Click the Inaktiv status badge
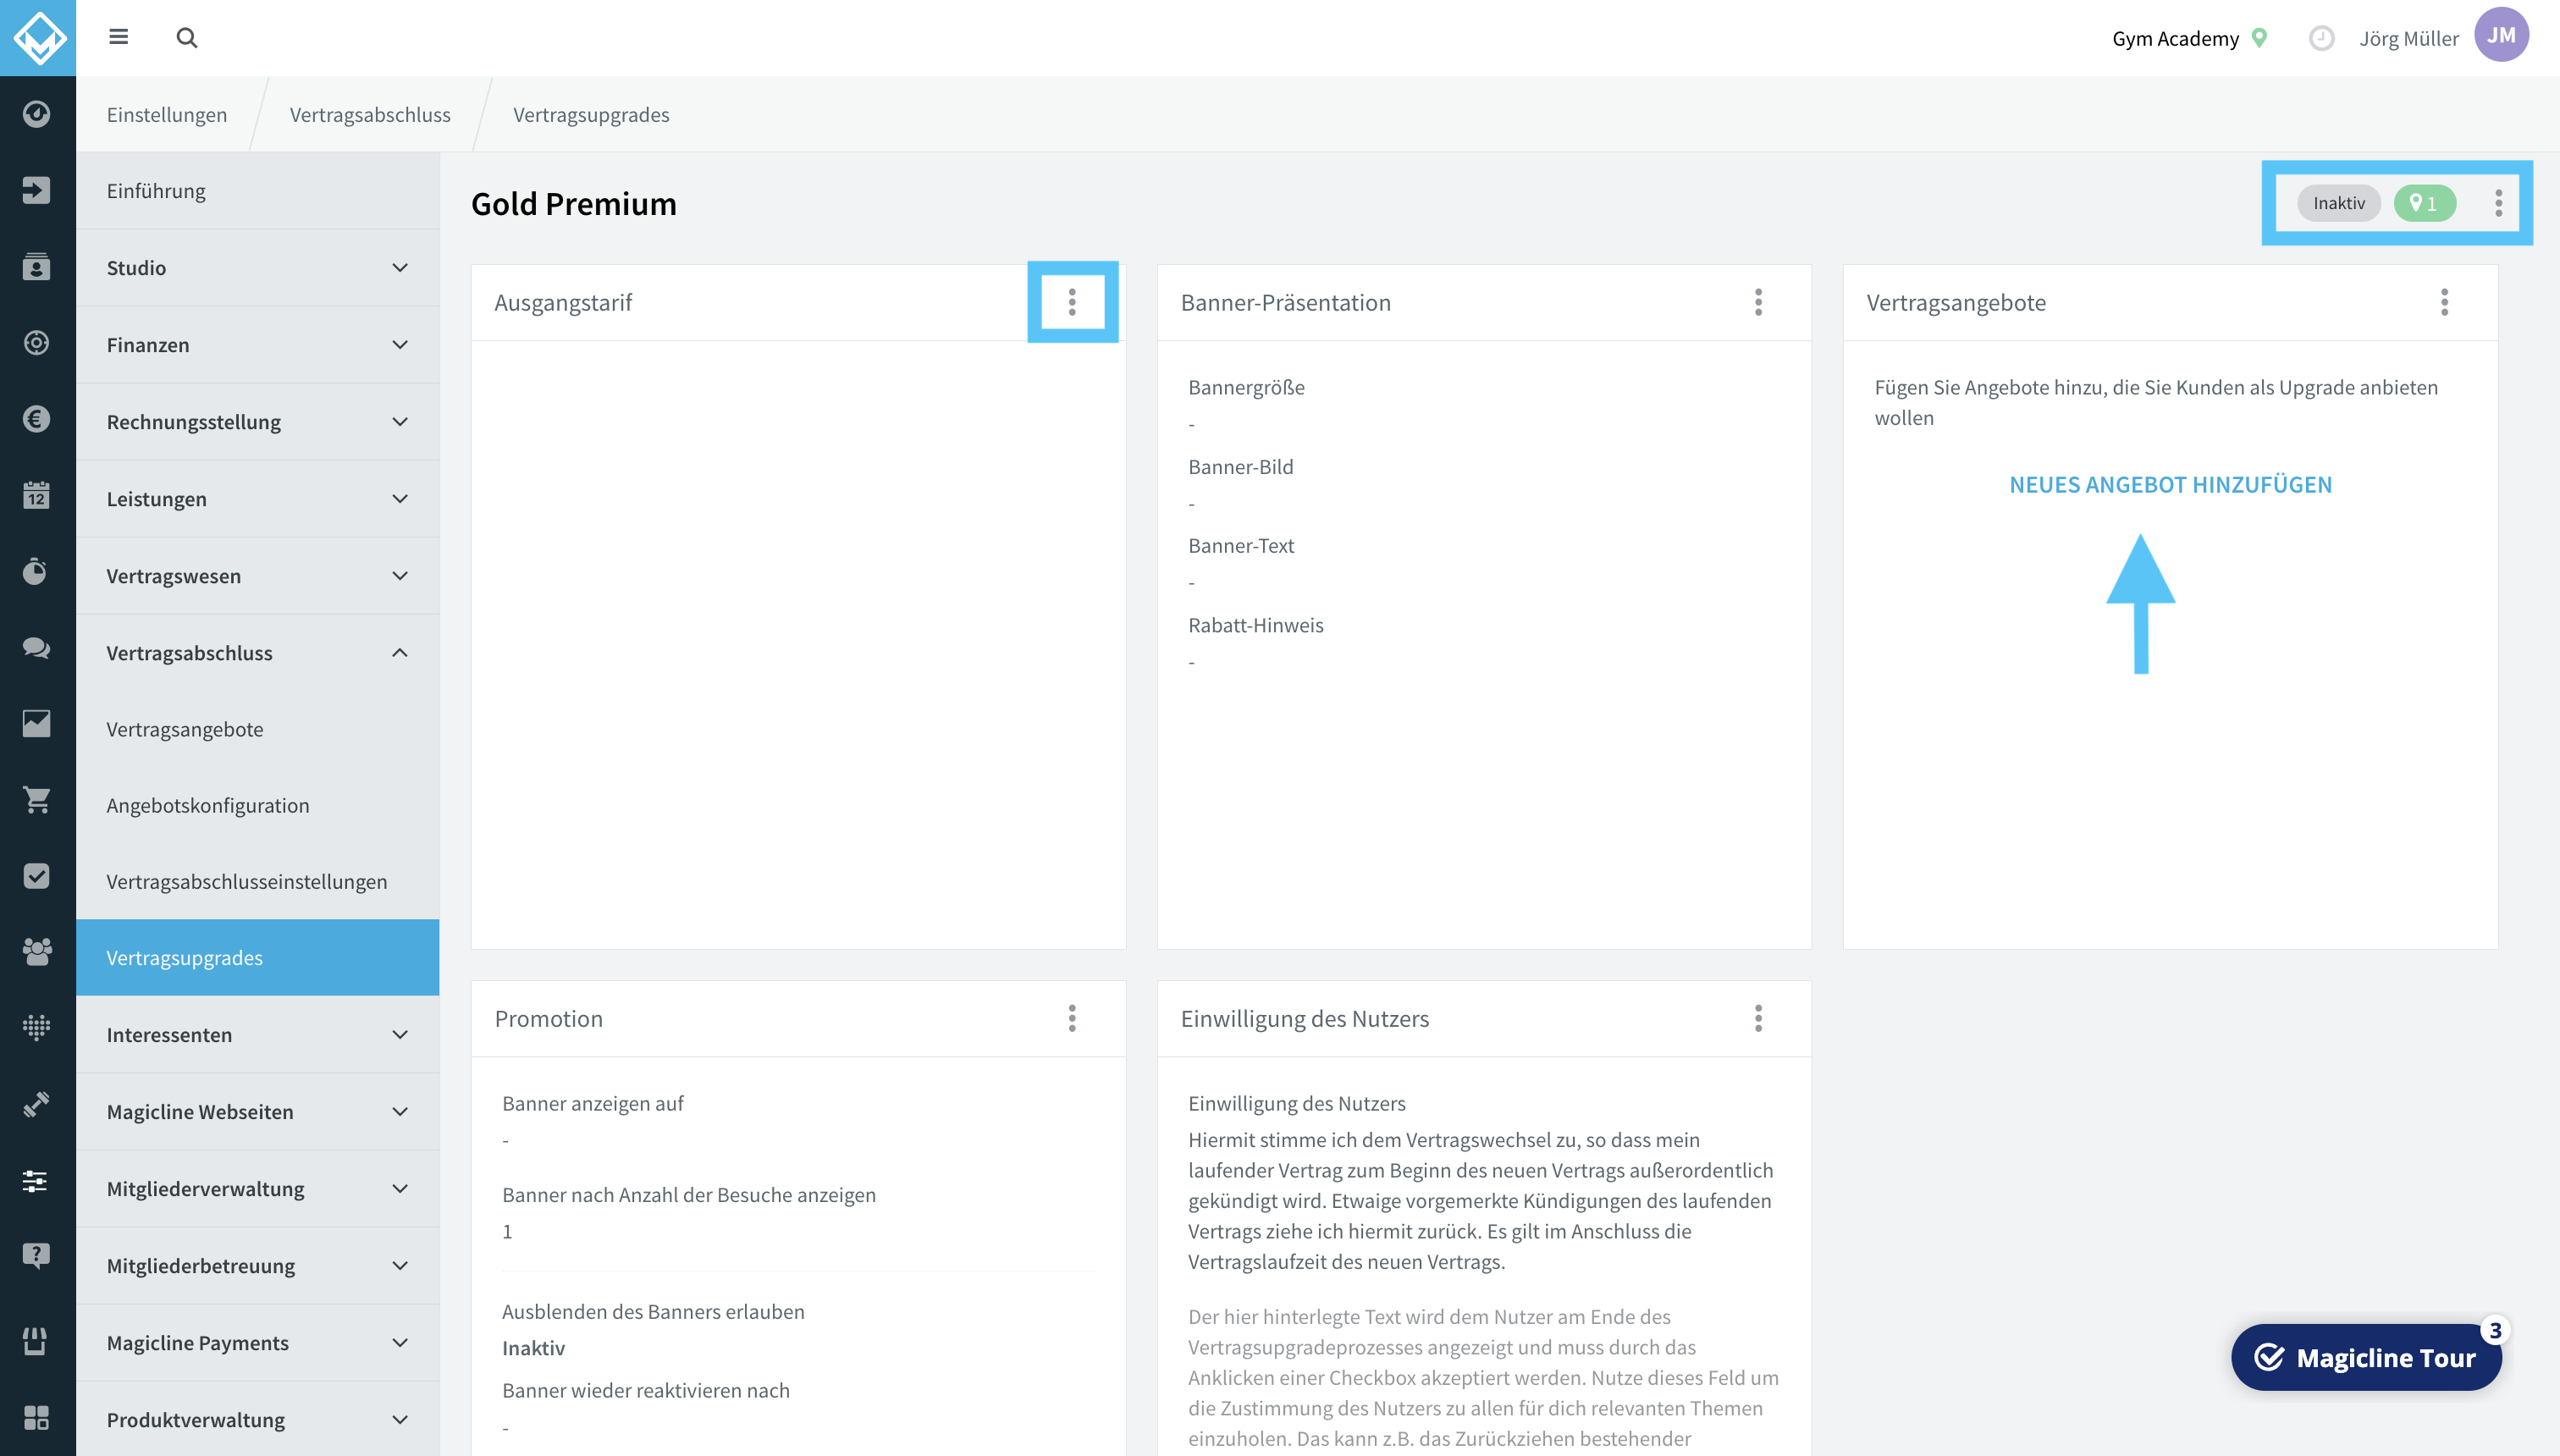 [x=2339, y=203]
